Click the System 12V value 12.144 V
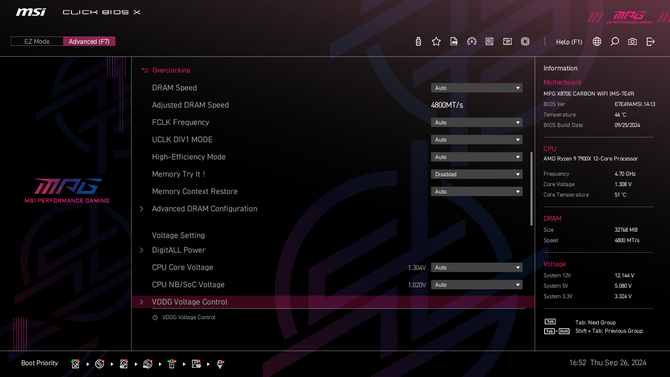Screen dimensions: 670x377 coord(624,276)
